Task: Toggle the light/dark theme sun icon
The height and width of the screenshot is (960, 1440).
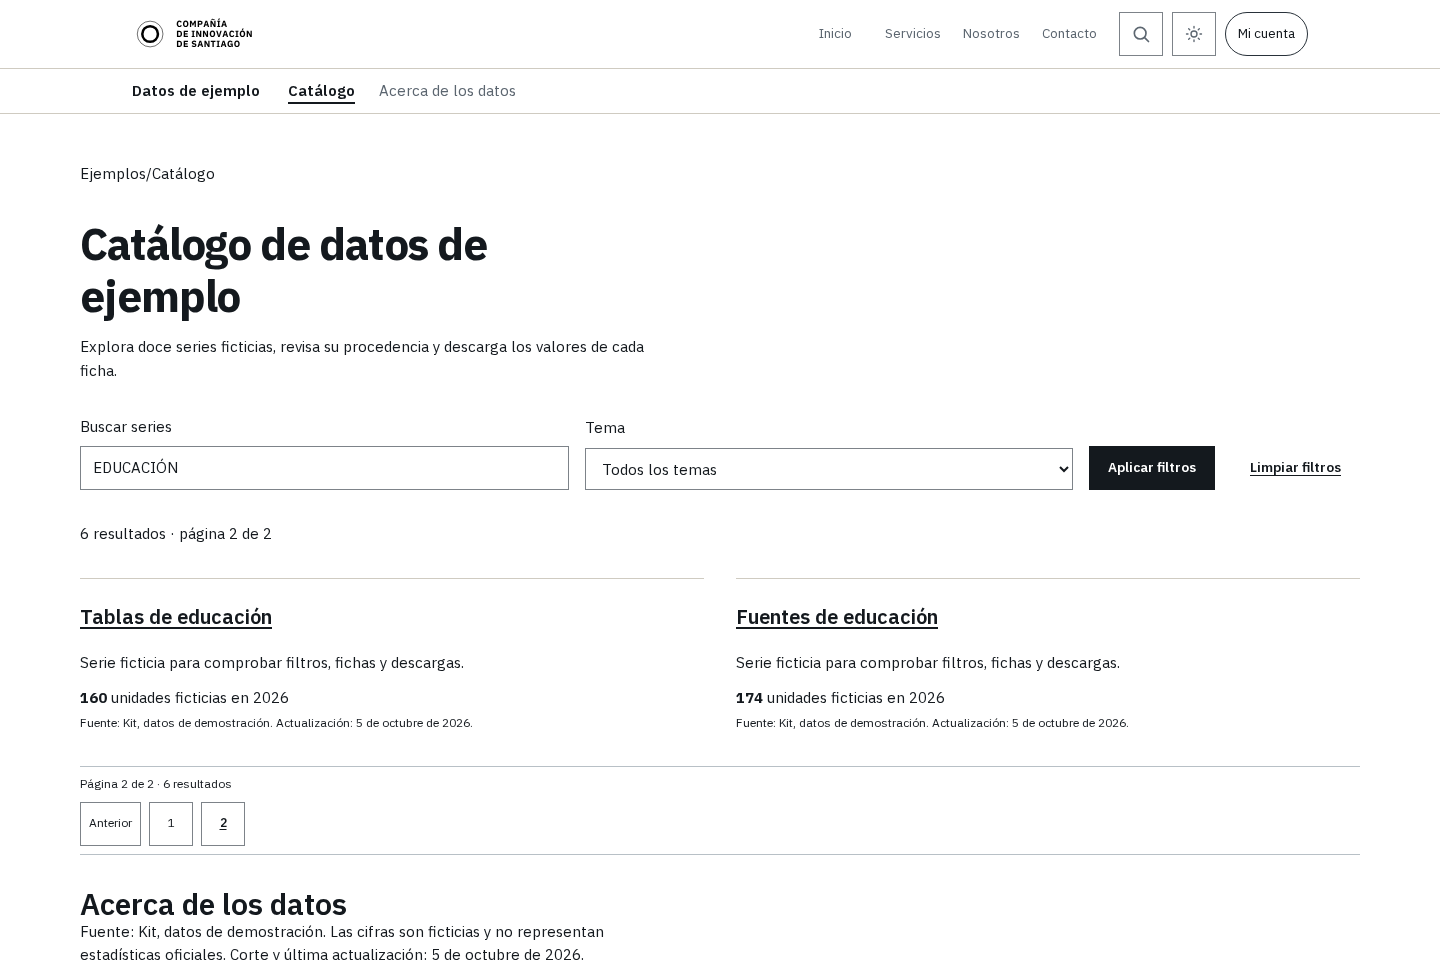Action: (x=1194, y=34)
